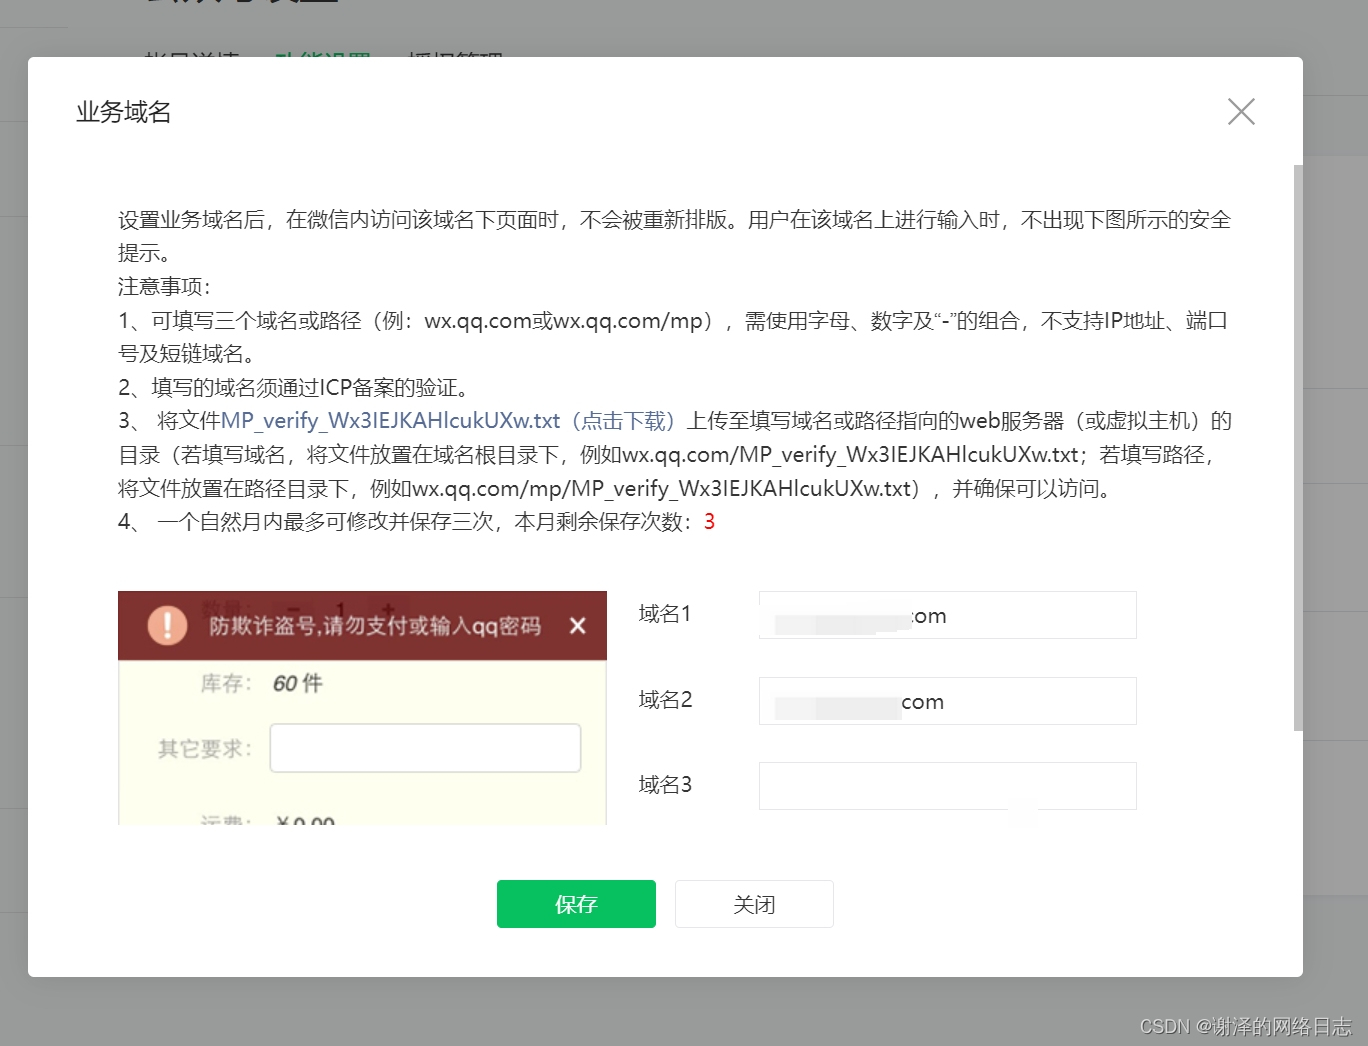Click the X icon on the red warning banner

click(x=577, y=626)
